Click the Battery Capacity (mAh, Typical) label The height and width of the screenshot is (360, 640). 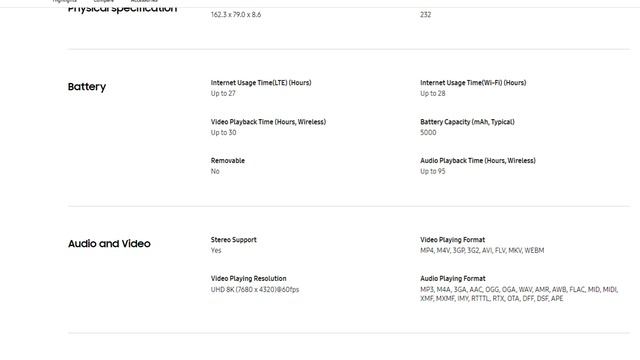coord(467,122)
